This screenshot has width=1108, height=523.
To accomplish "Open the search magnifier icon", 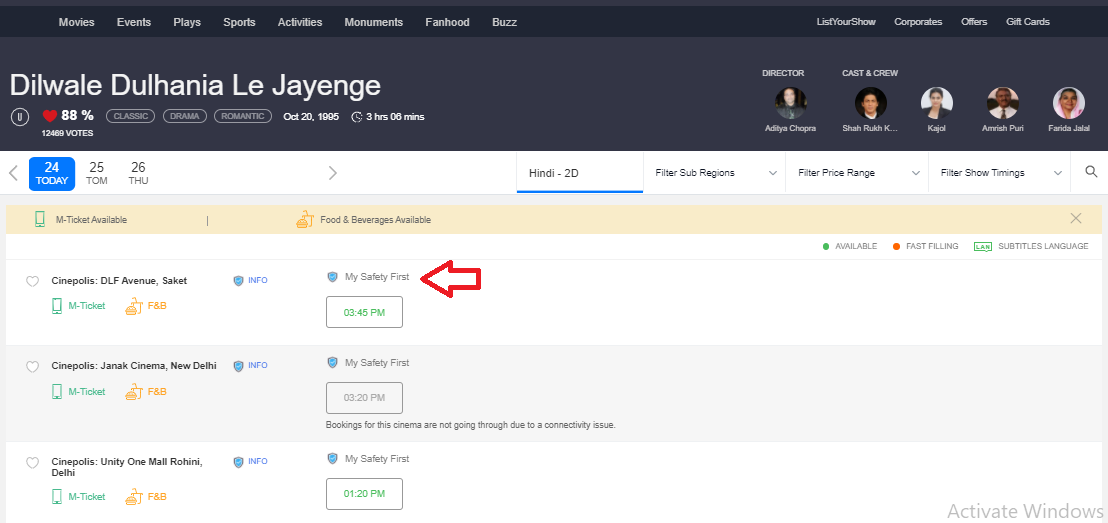I will [x=1091, y=172].
